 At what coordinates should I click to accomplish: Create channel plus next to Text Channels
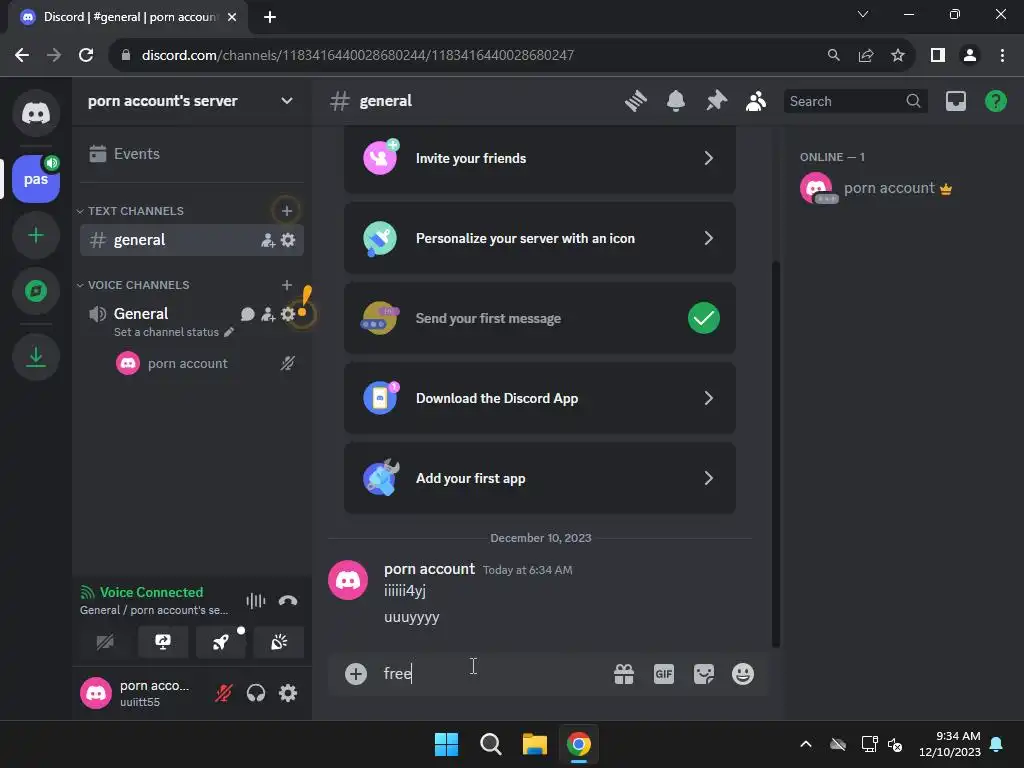click(x=286, y=210)
